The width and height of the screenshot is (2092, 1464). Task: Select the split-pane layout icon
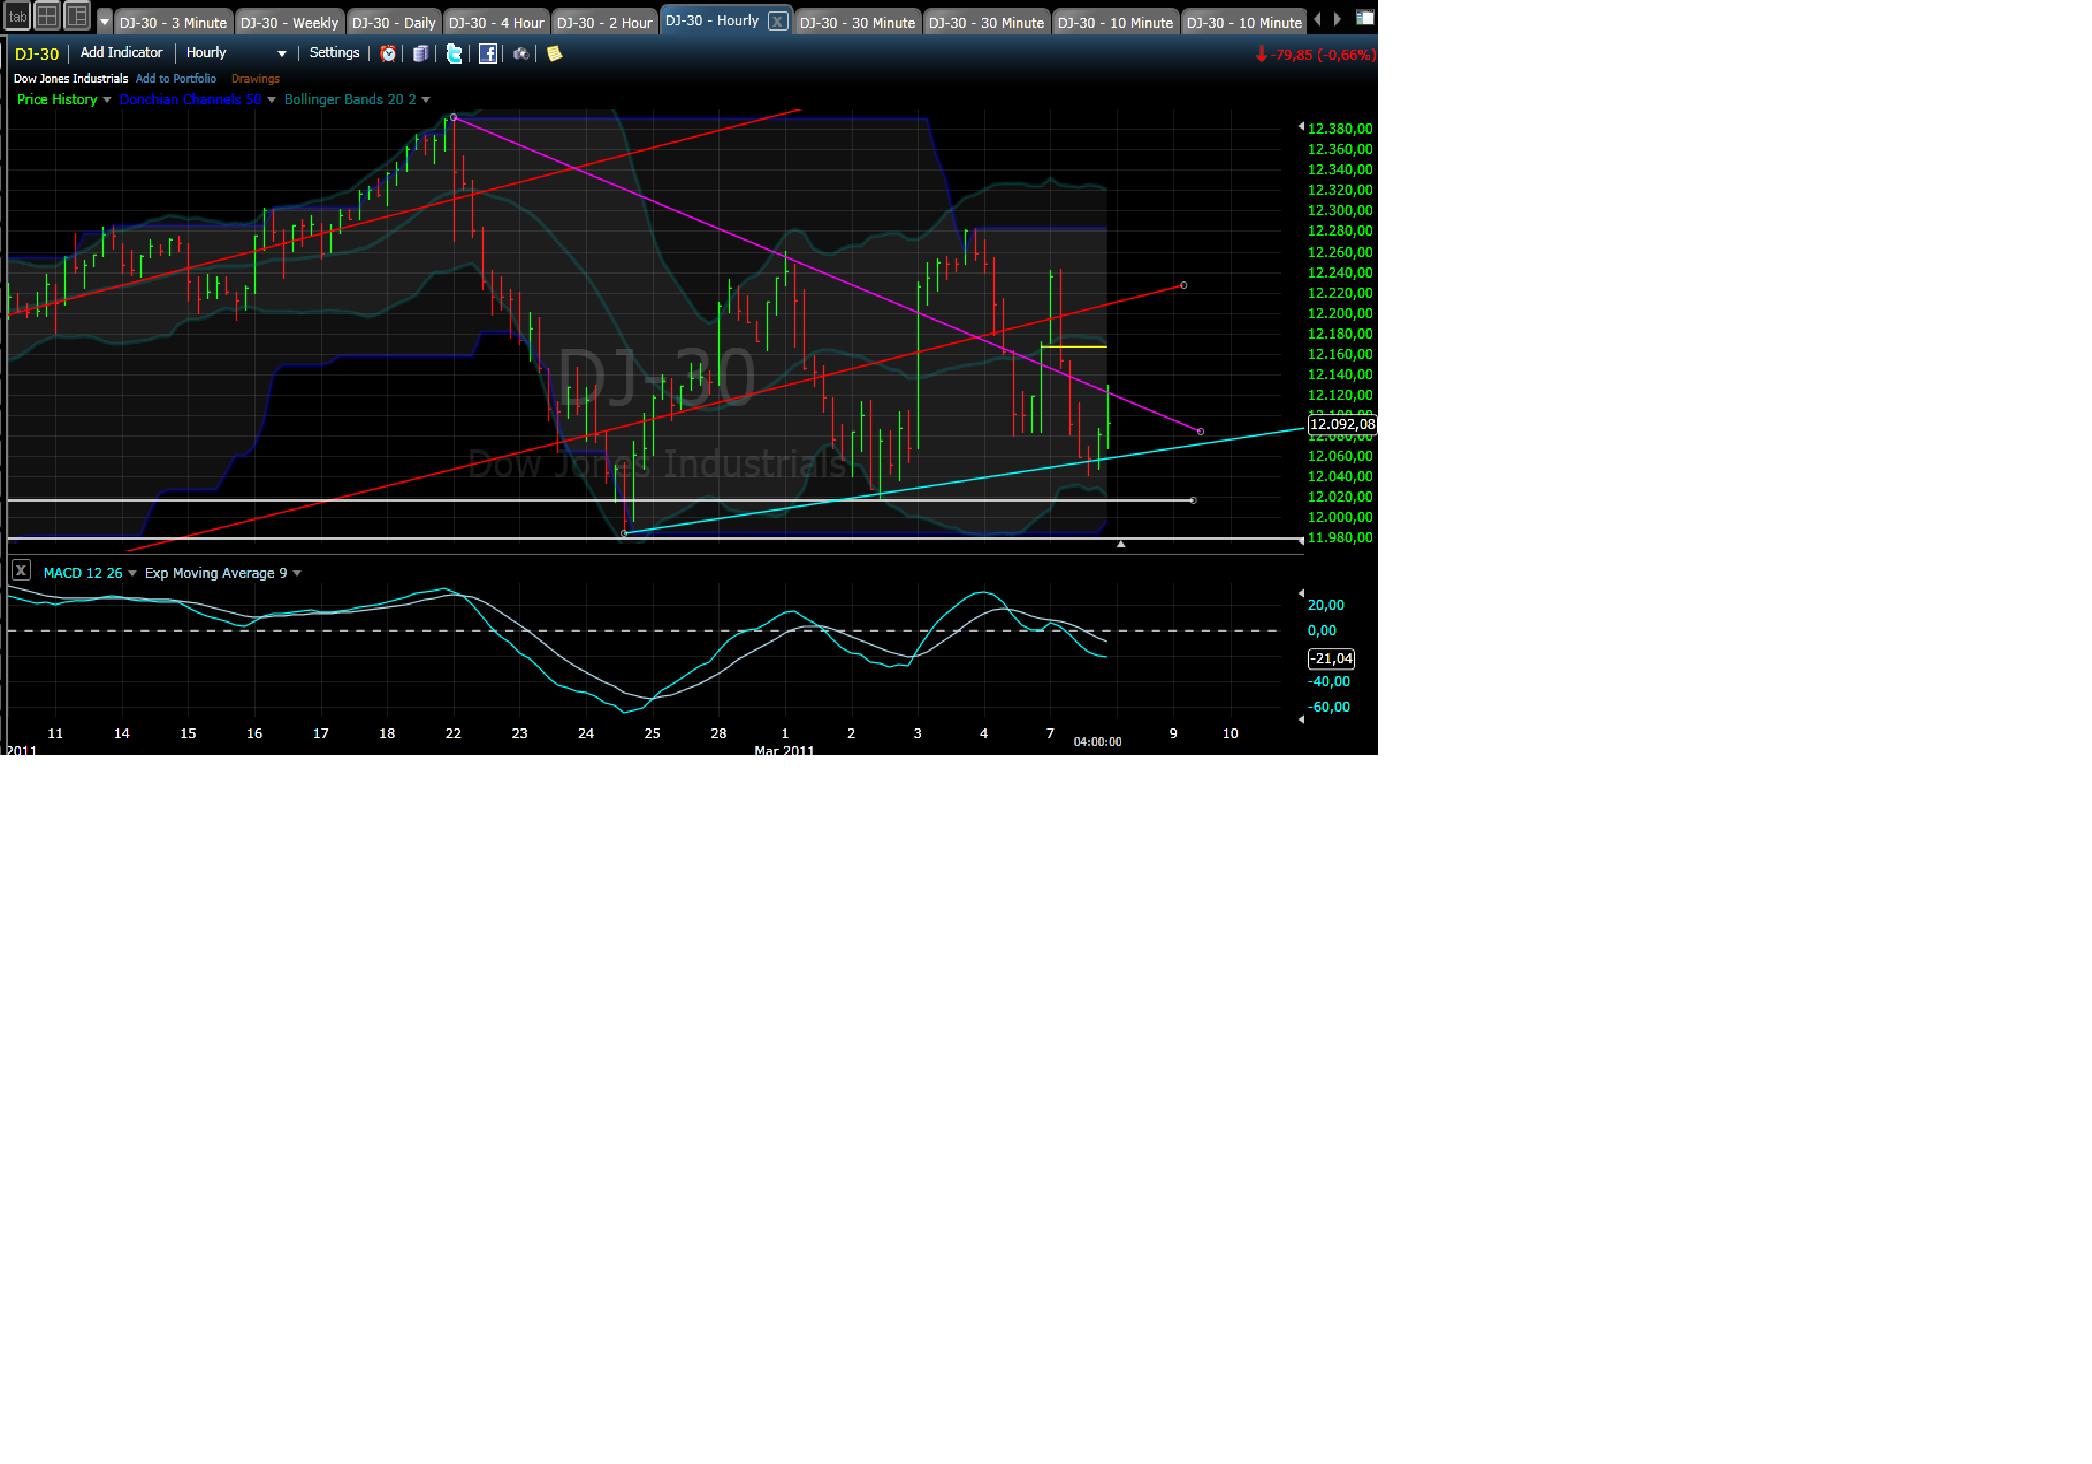coord(76,15)
